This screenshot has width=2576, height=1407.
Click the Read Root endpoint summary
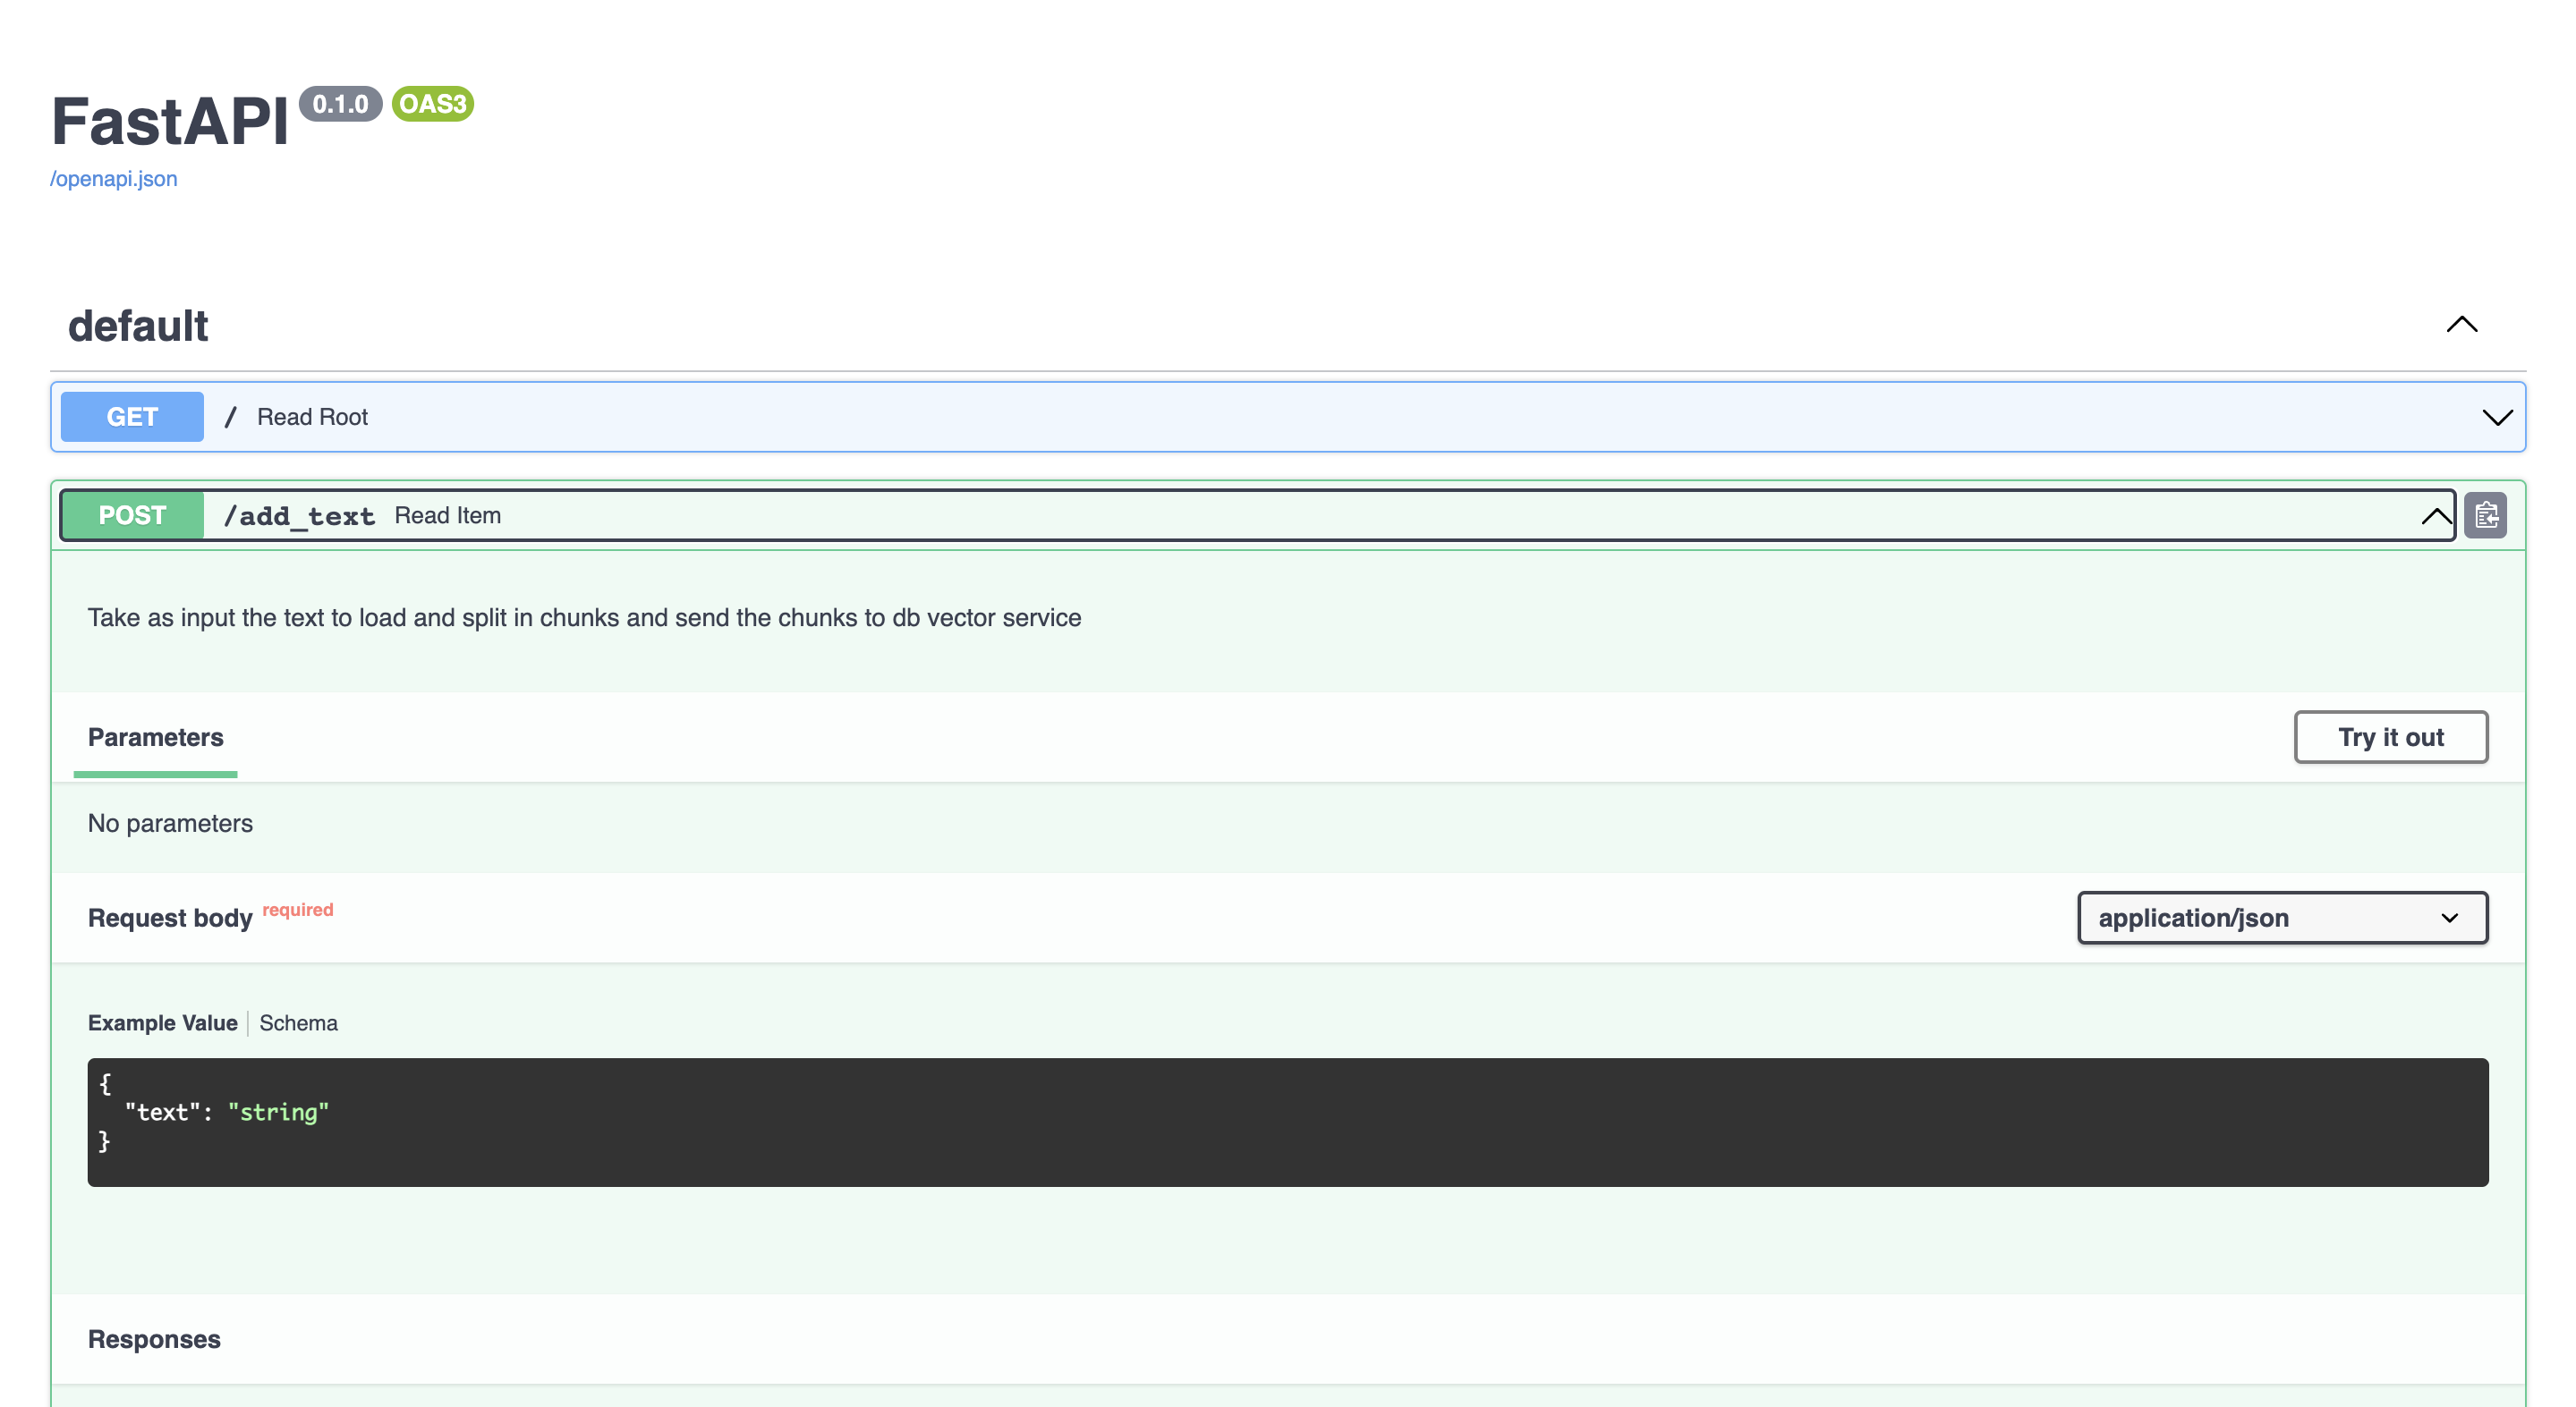pyautogui.click(x=312, y=417)
